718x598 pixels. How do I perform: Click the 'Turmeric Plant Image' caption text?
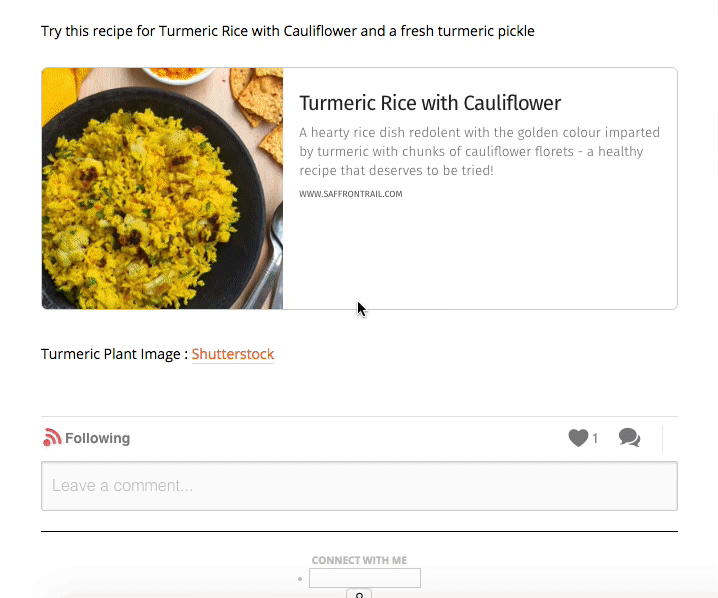pyautogui.click(x=113, y=354)
